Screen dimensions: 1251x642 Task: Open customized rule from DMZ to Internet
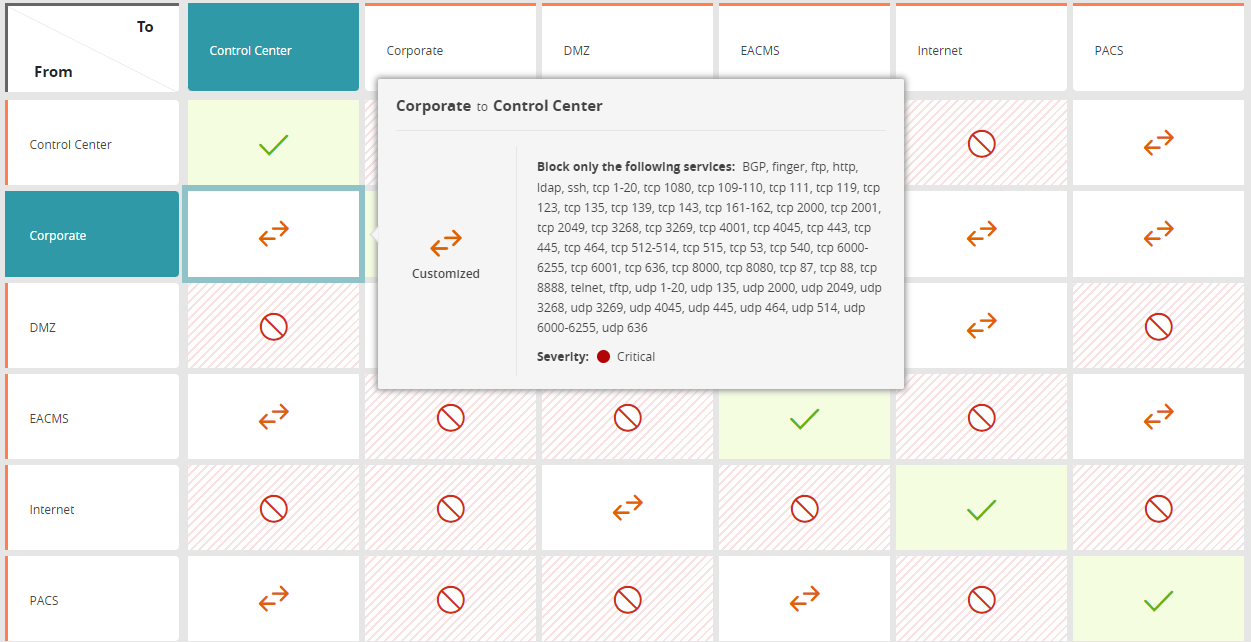[981, 327]
